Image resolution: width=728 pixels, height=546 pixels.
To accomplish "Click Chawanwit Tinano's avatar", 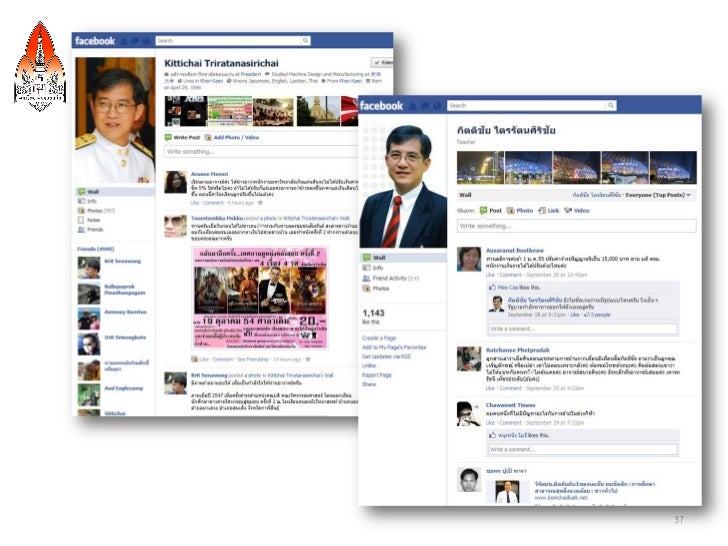I will (x=469, y=414).
